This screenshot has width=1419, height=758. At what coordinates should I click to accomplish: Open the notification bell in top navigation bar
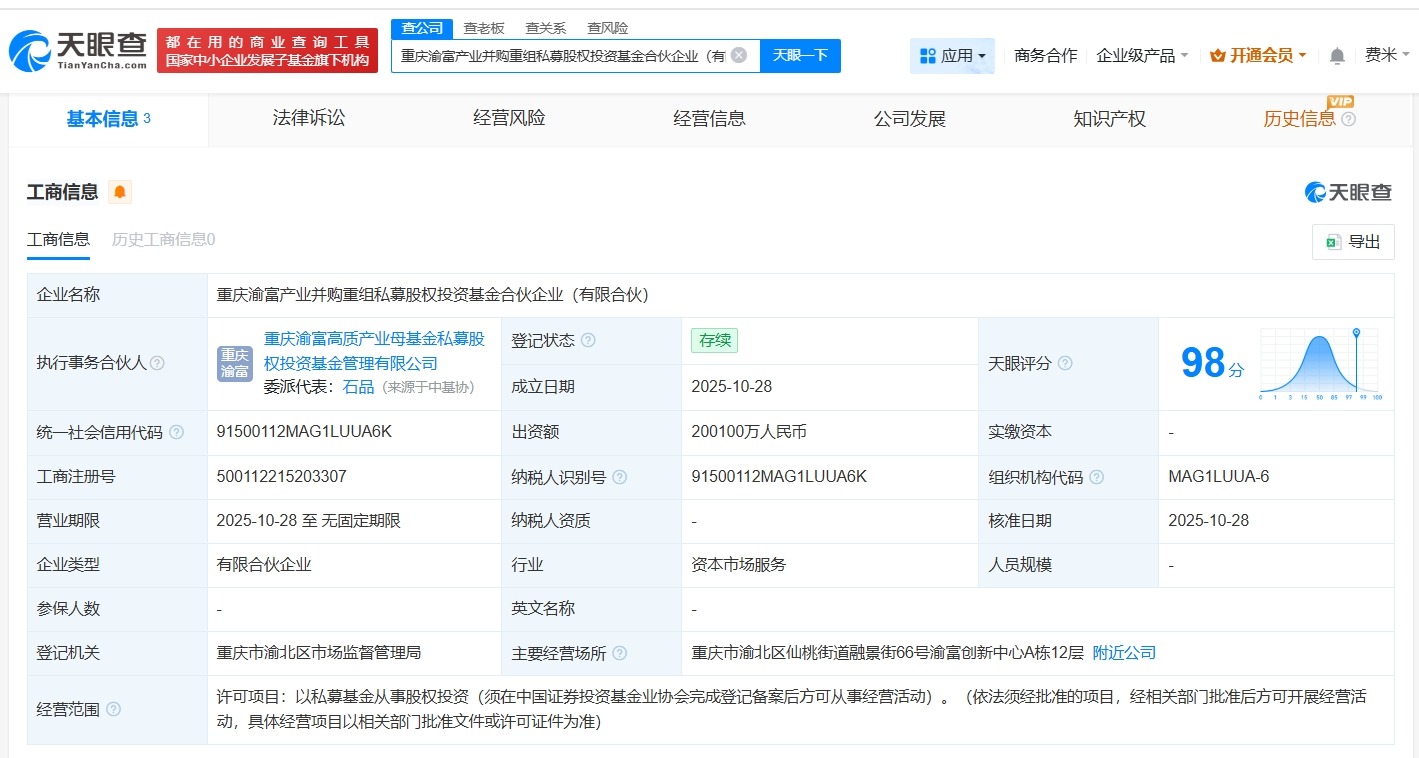click(1336, 56)
